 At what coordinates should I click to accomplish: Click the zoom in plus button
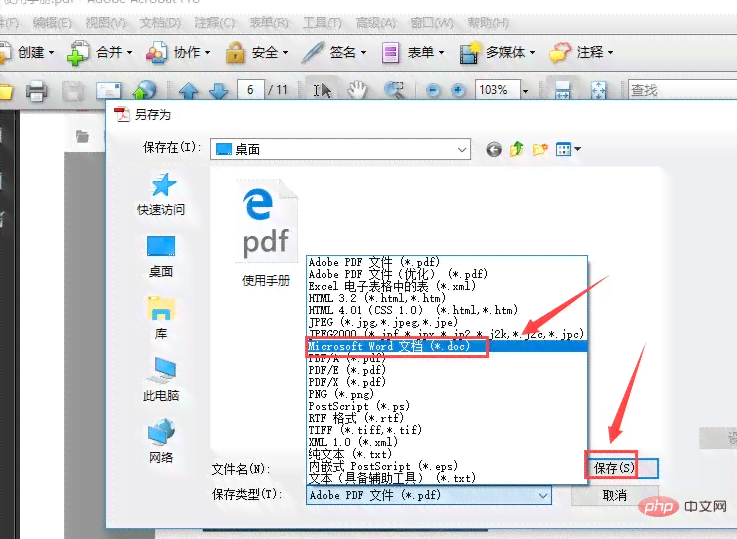[458, 90]
